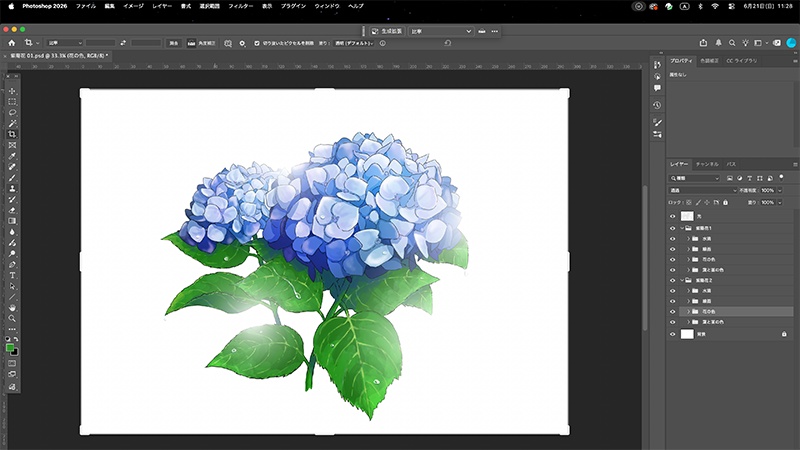Swap crop width and height values
Viewport: 800px width, 450px height.
(123, 43)
